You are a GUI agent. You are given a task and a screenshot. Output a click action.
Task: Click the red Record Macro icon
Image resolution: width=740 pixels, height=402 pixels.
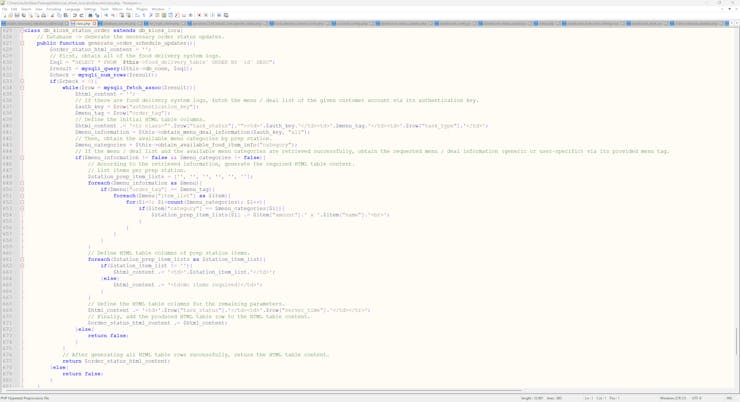point(199,15)
